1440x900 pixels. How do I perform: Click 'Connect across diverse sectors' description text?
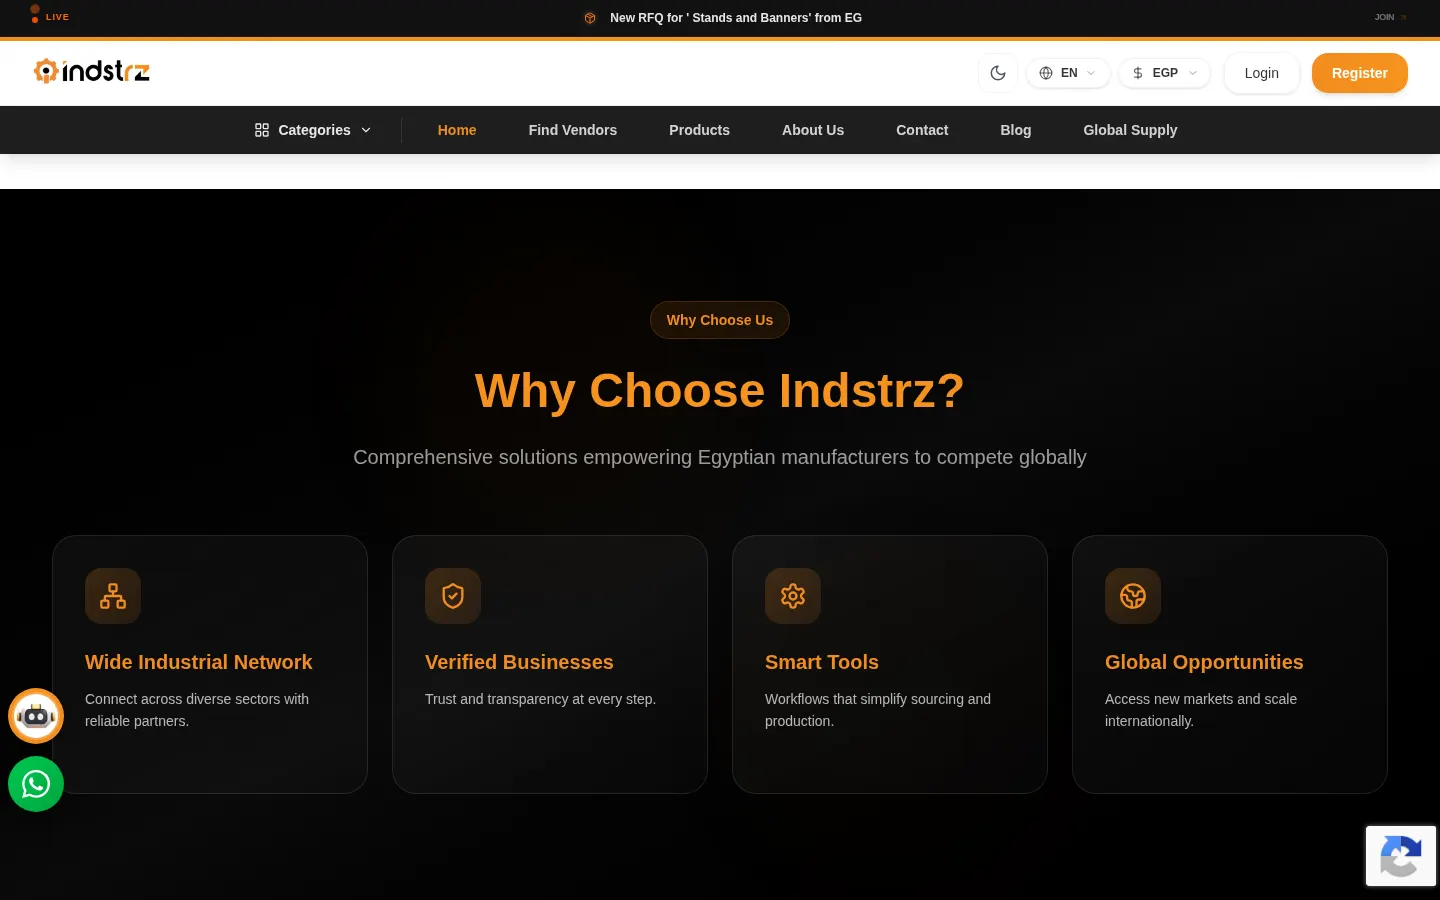197,710
